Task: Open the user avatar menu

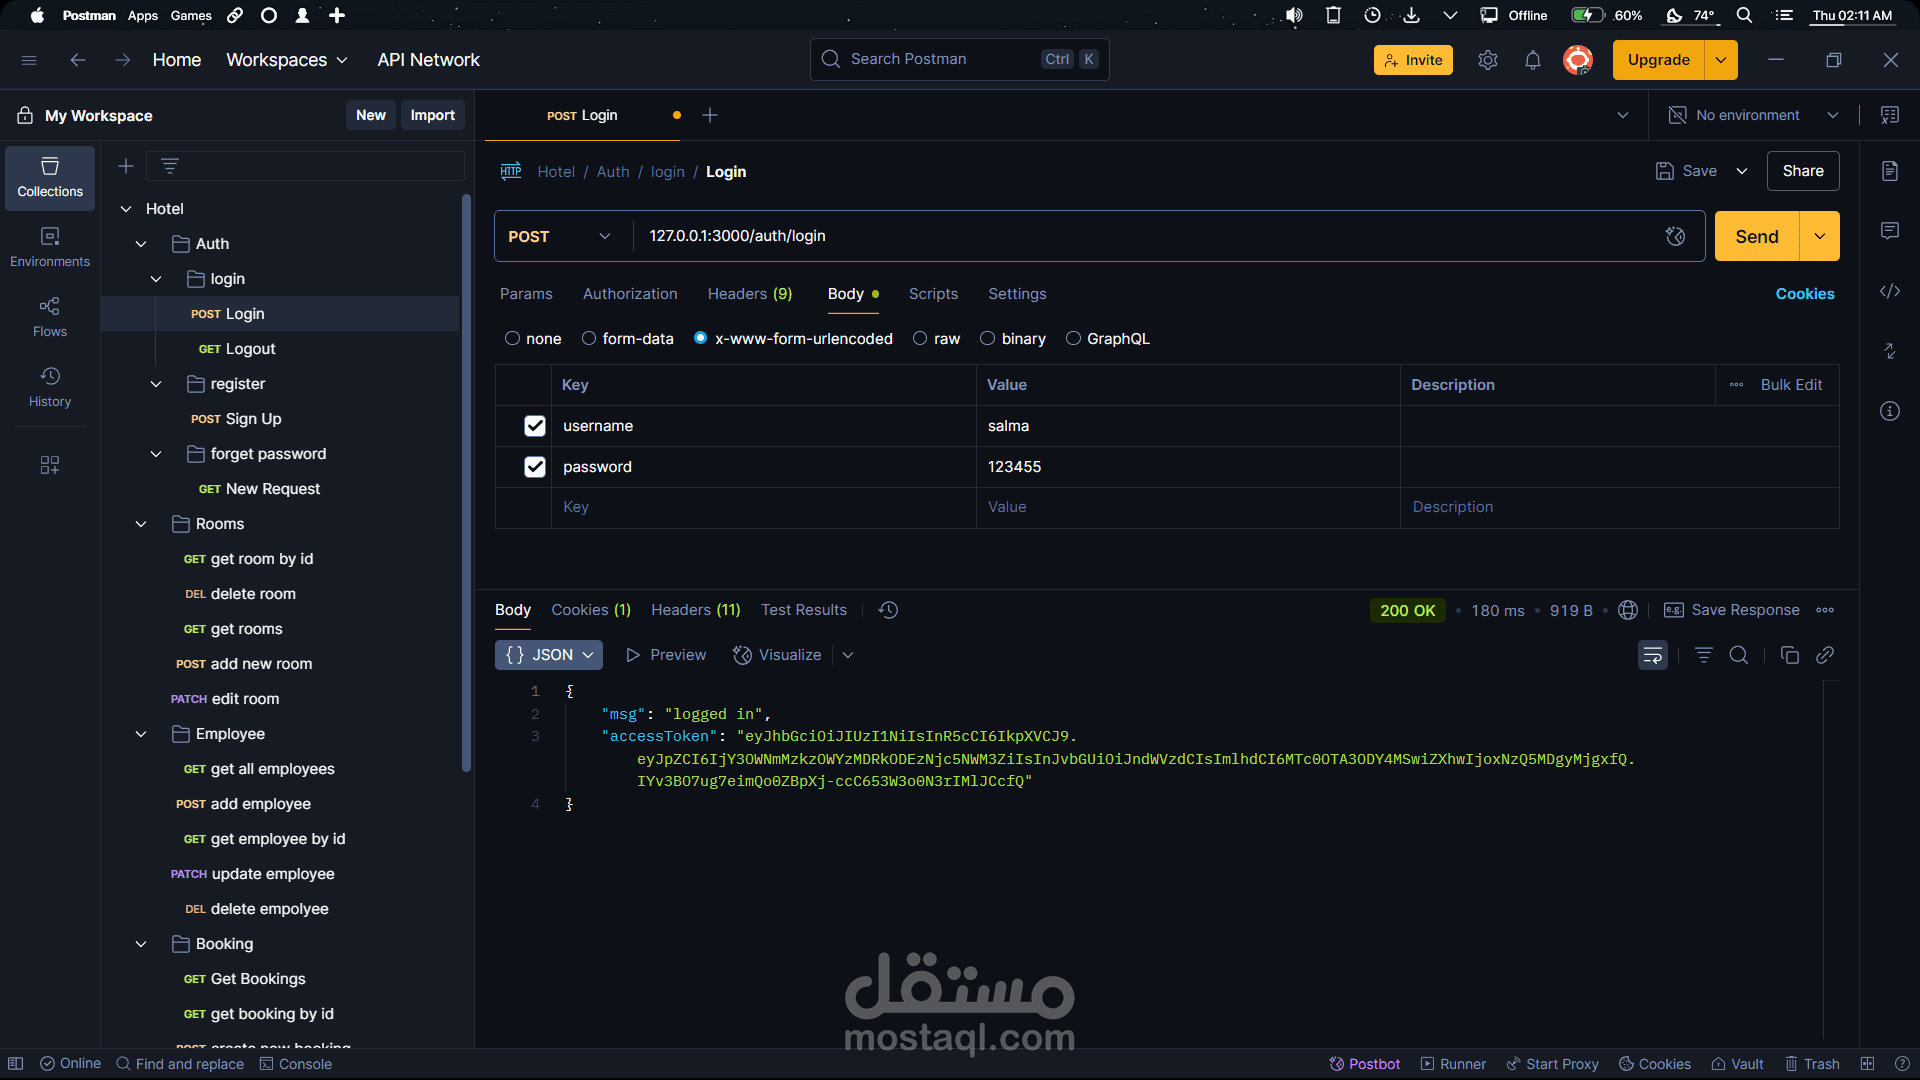Action: click(1578, 60)
